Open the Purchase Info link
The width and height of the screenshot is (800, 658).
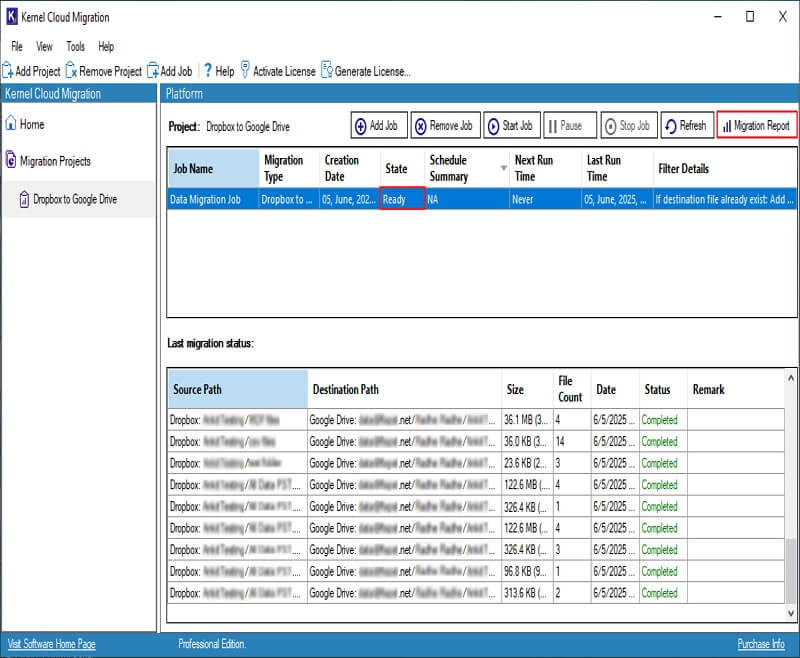point(761,644)
